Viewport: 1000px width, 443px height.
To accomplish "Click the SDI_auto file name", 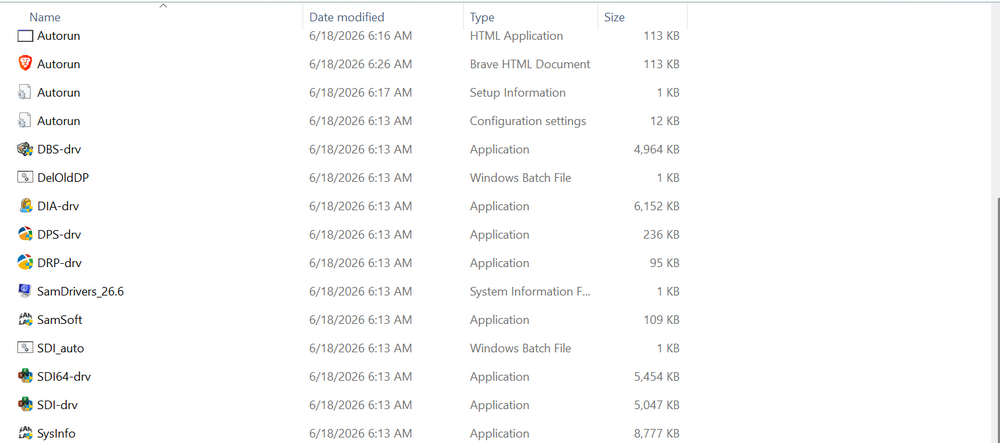I will point(61,348).
